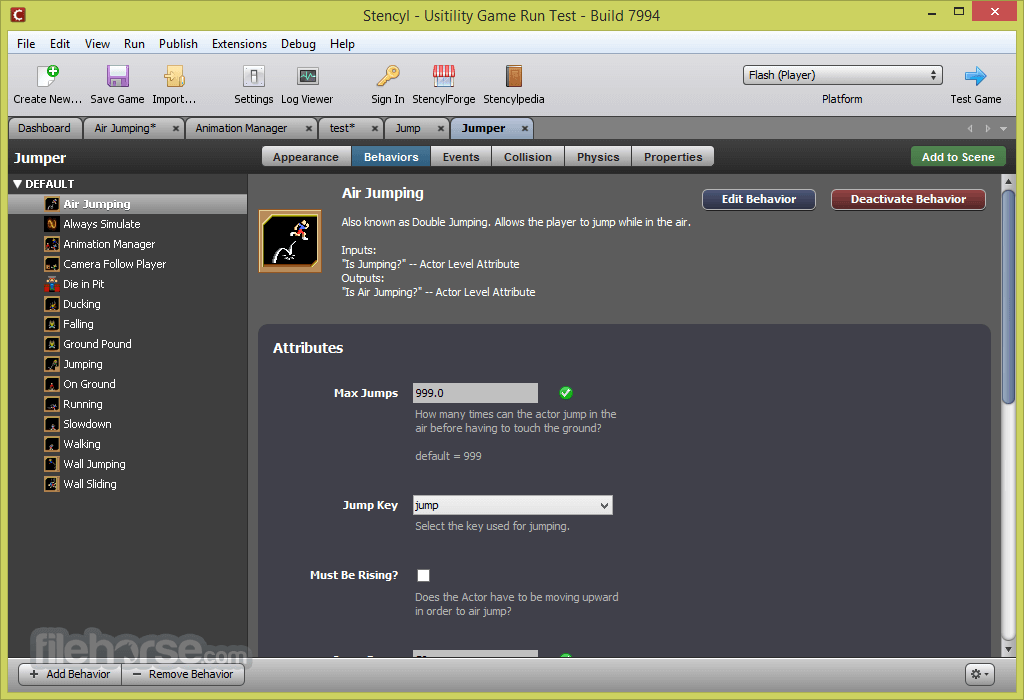
Task: Select the Die in Pit behavior
Action: click(x=128, y=284)
